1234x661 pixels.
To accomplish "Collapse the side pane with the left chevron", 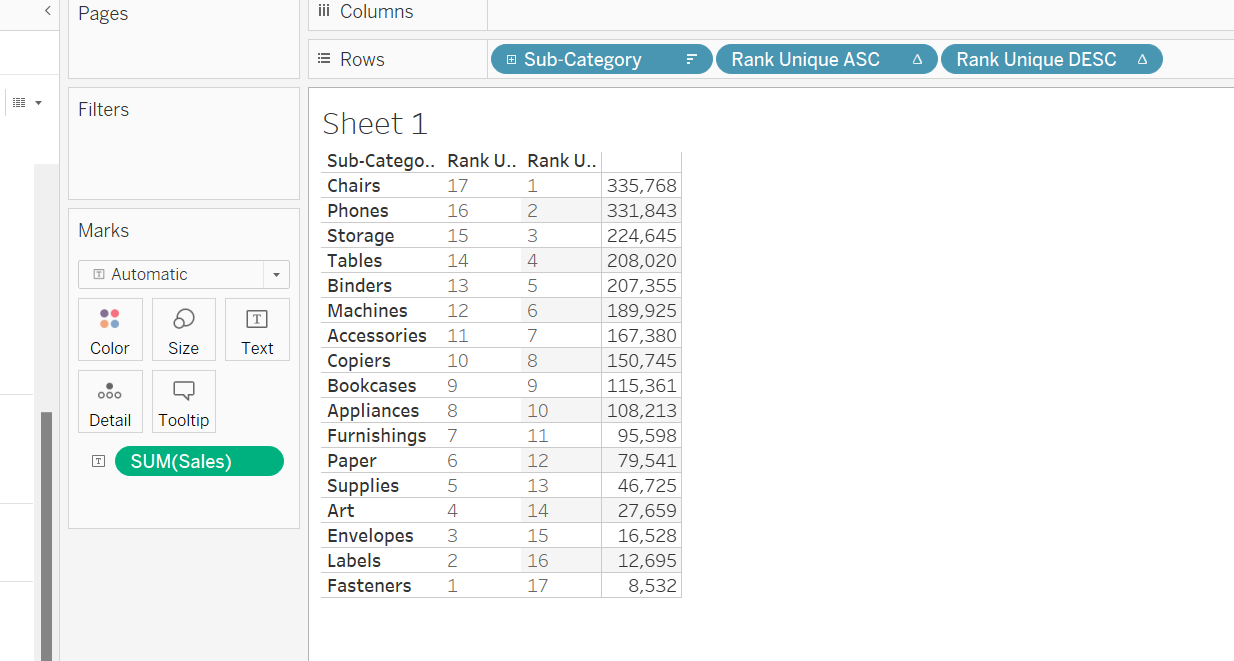I will coord(47,11).
